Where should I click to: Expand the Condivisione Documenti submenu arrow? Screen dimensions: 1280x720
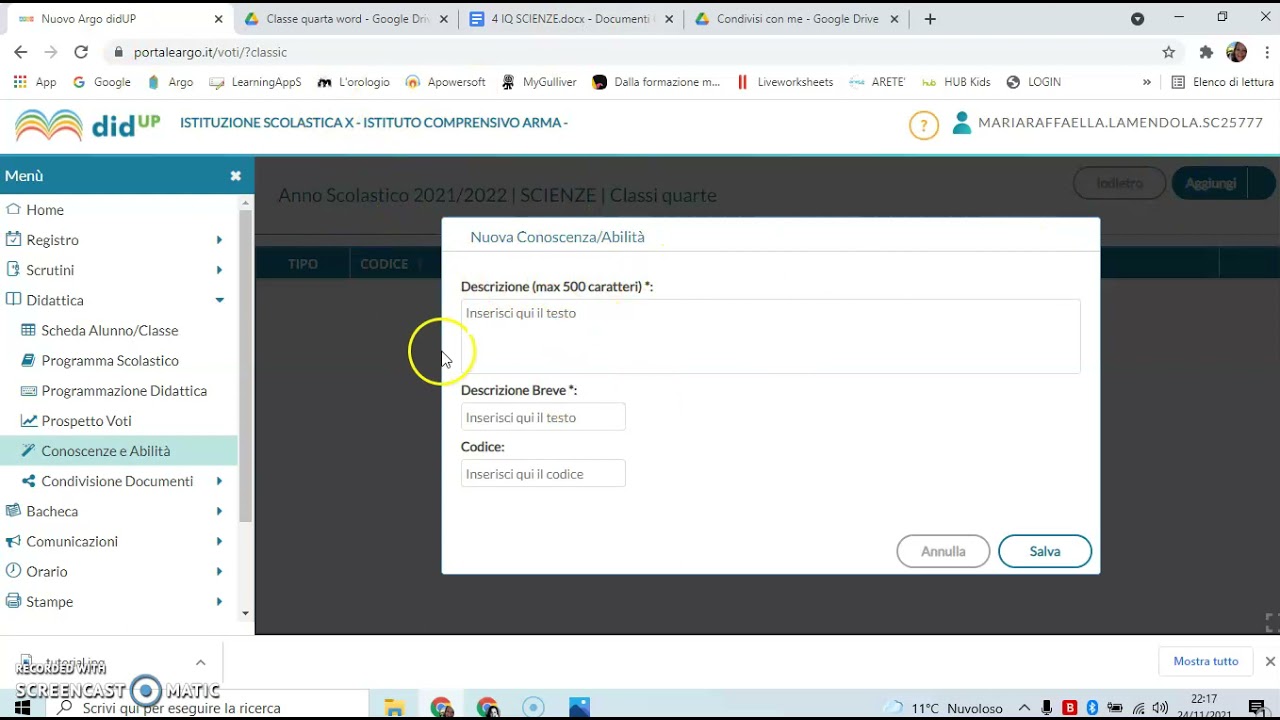[x=219, y=481]
